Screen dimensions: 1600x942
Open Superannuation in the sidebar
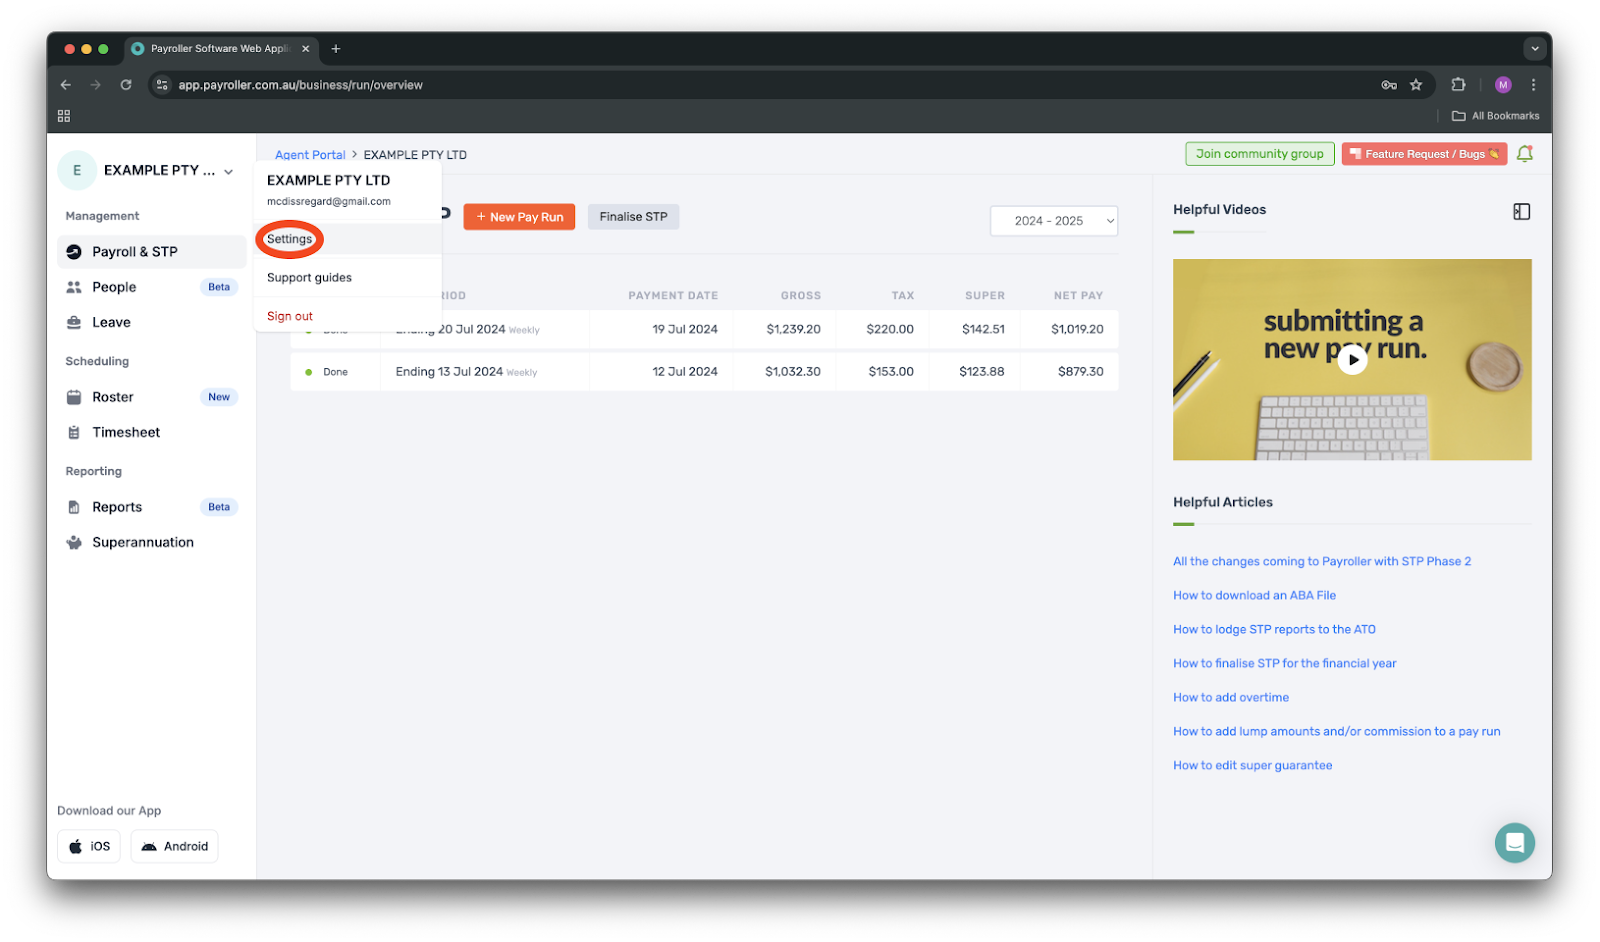tap(151, 542)
